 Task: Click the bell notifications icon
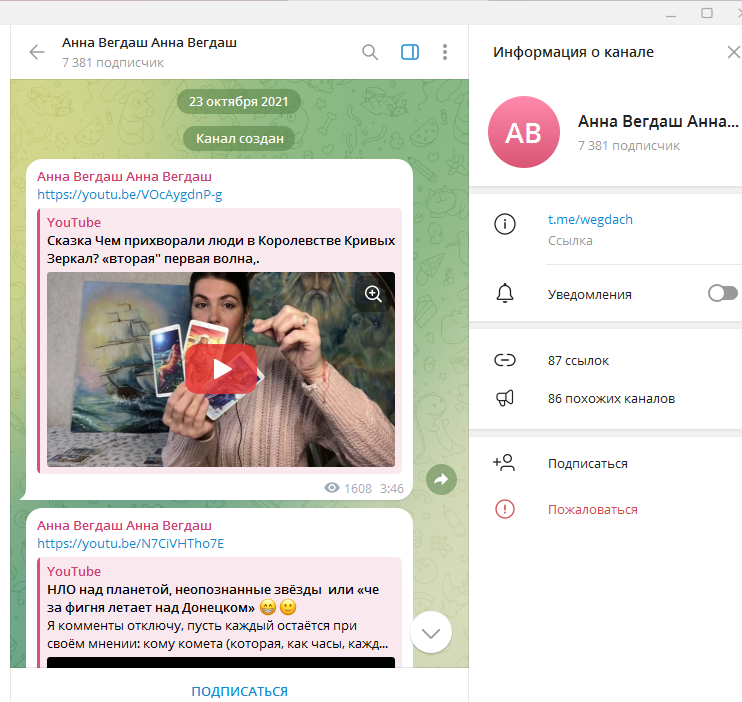505,293
